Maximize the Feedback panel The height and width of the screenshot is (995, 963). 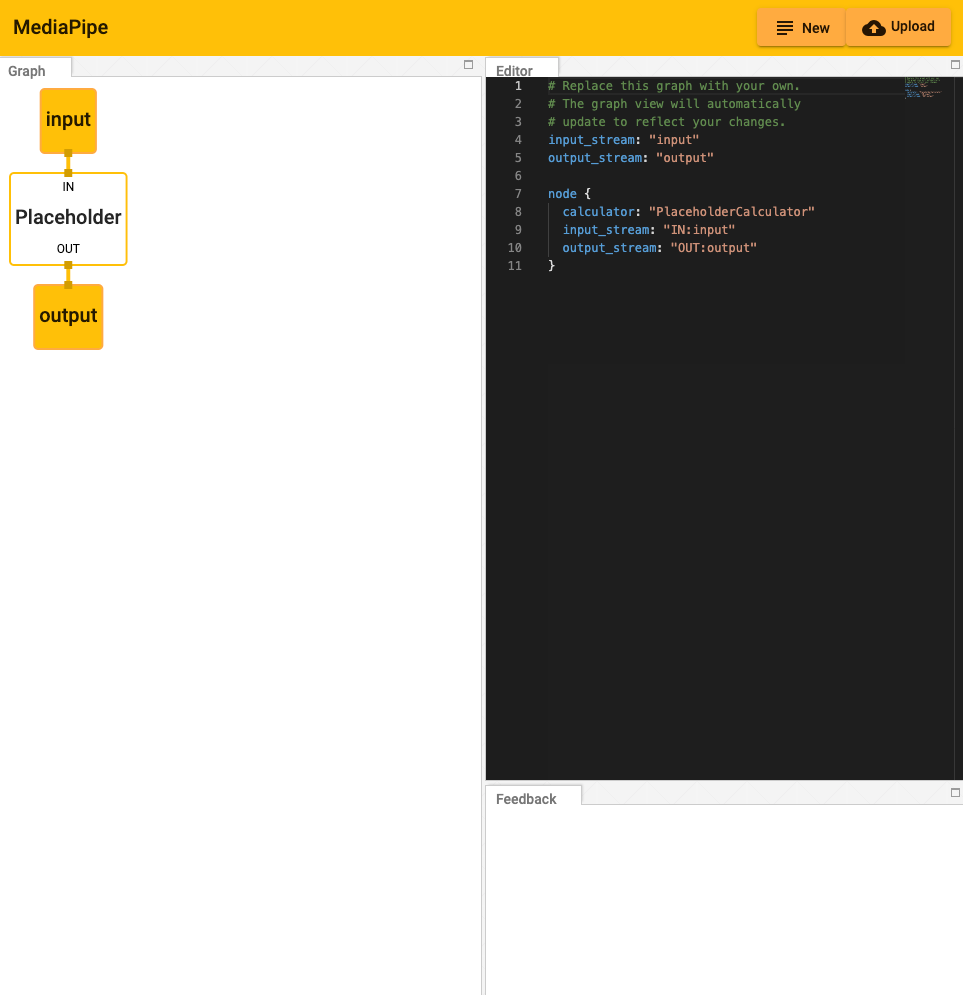pos(955,793)
